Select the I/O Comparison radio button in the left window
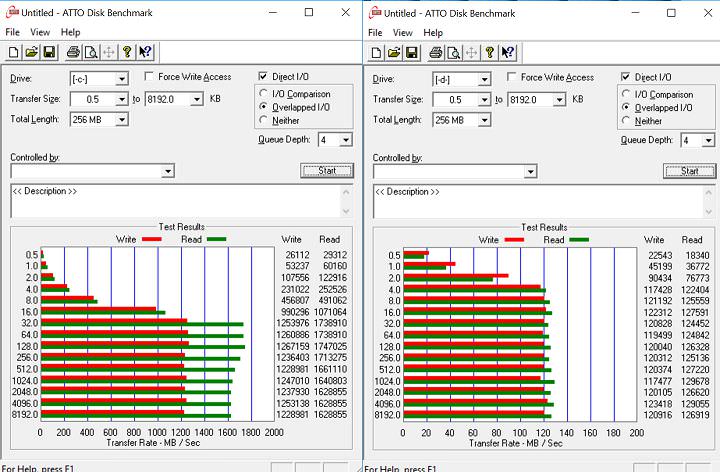Screen dimensions: 720x472 point(264,94)
